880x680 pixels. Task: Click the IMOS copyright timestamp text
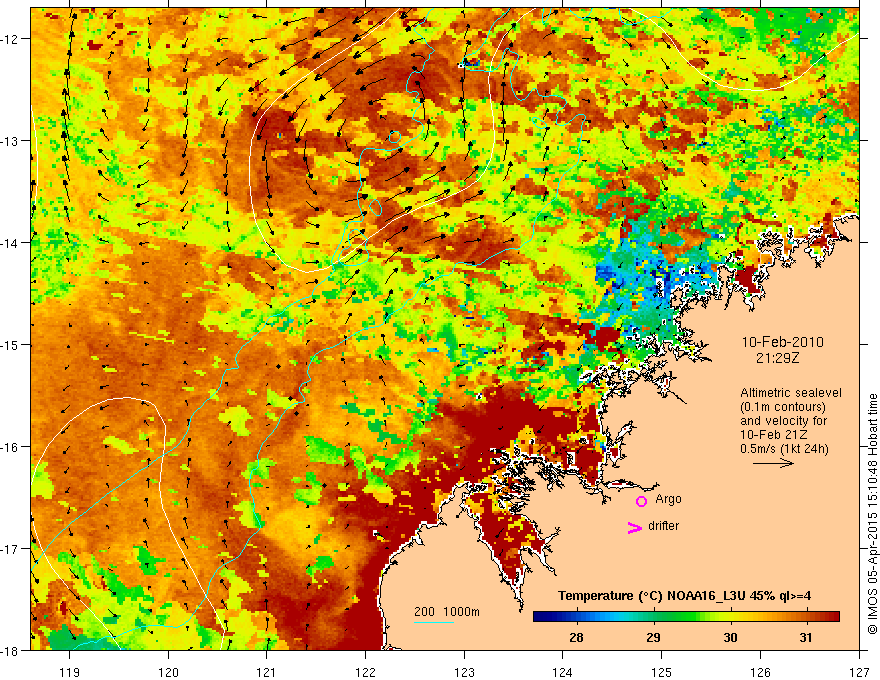click(x=873, y=514)
